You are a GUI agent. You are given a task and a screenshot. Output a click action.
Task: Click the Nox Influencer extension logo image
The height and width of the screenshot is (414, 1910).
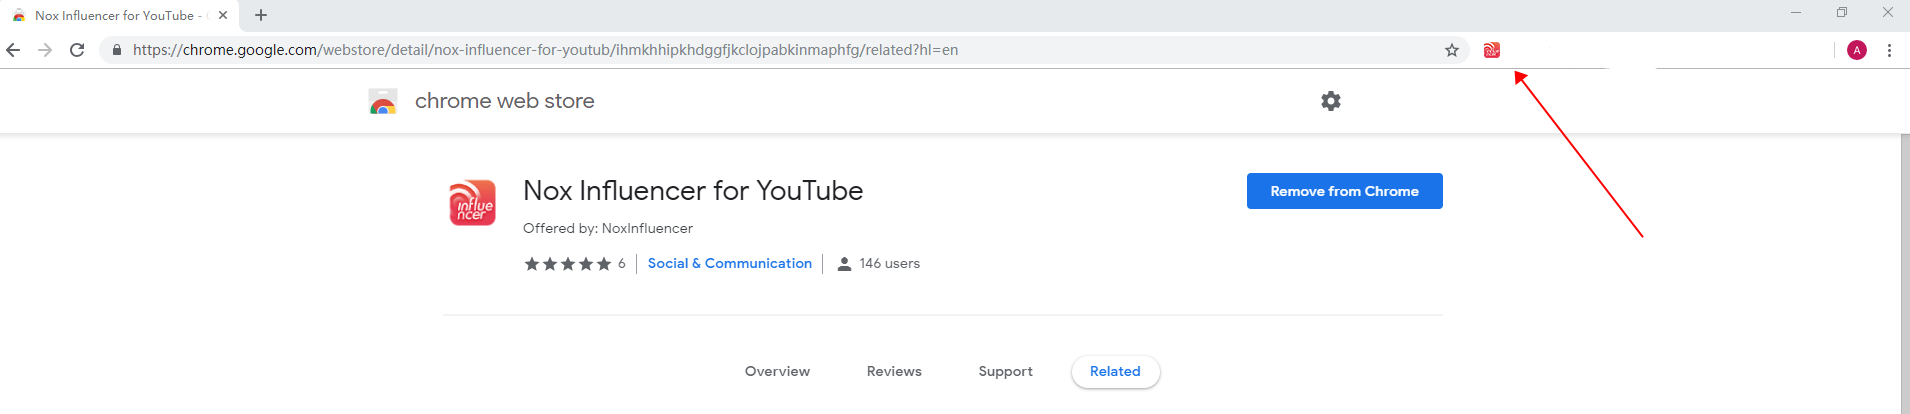(x=473, y=202)
